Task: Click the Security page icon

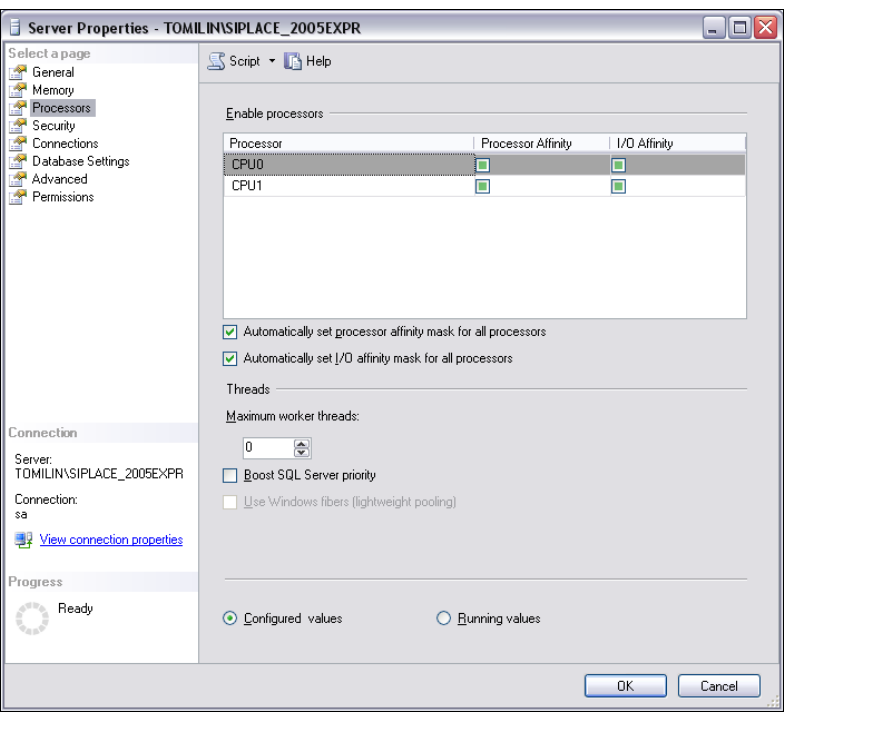Action: (18, 125)
